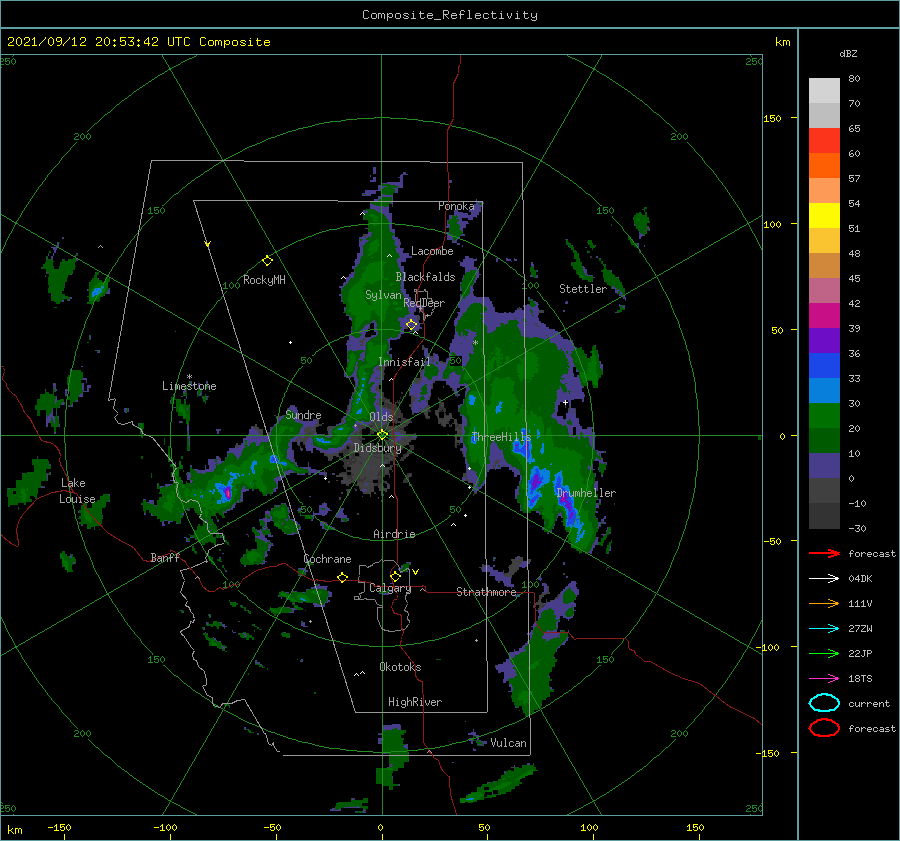
Task: Click the yellow diamond marker below RedDeer
Action: coord(412,325)
